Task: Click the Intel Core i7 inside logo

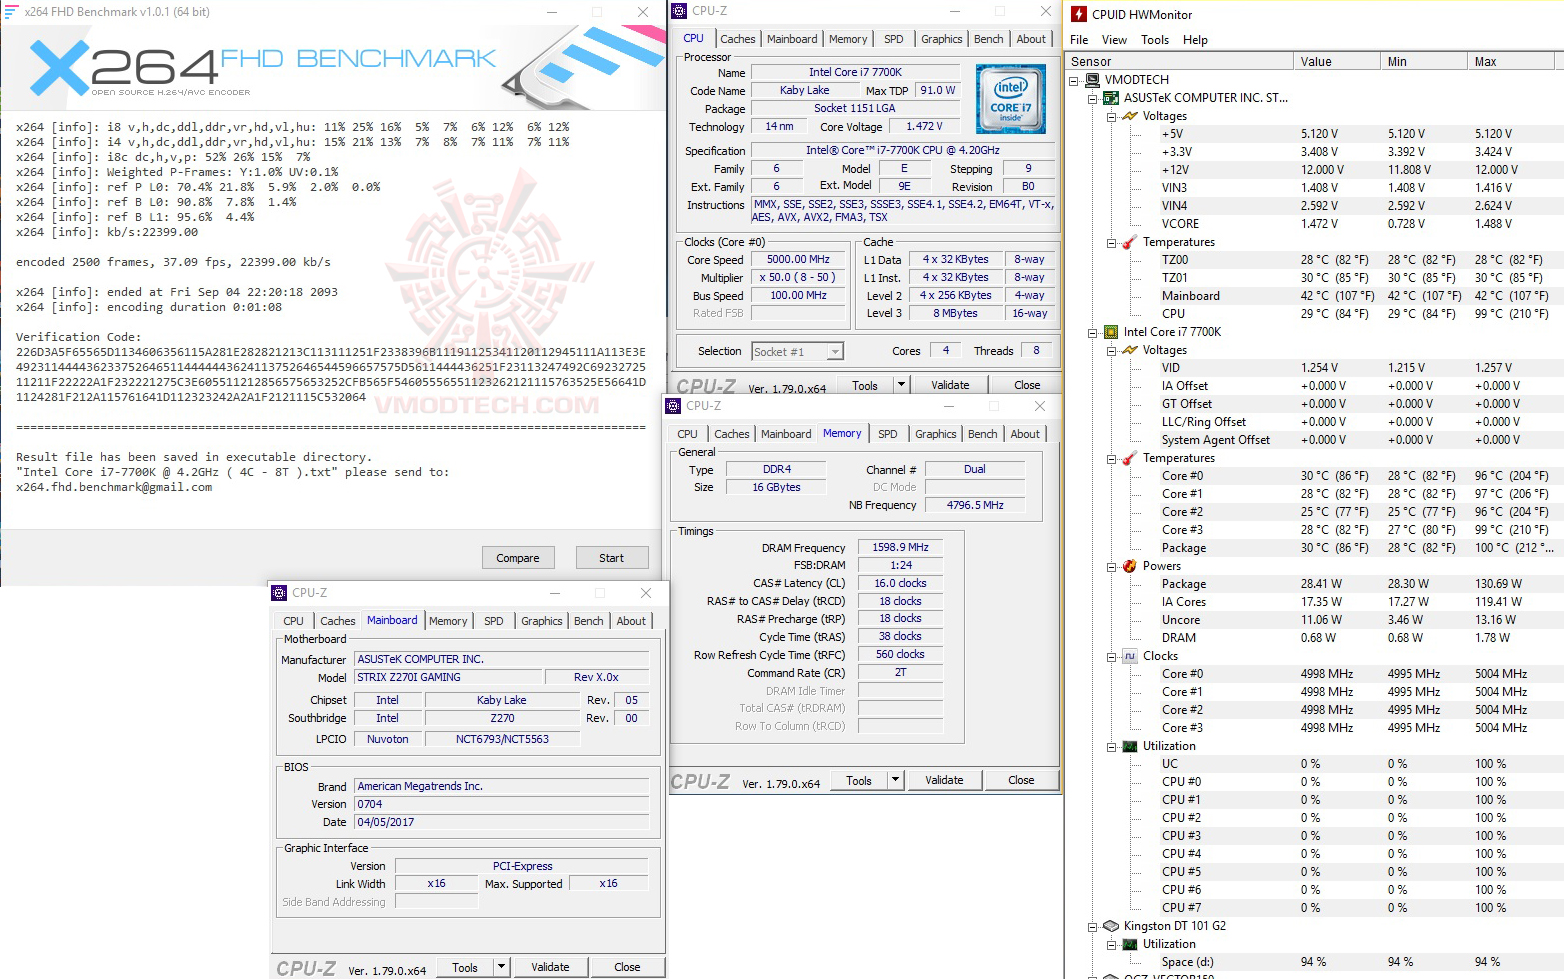Action: [1011, 99]
